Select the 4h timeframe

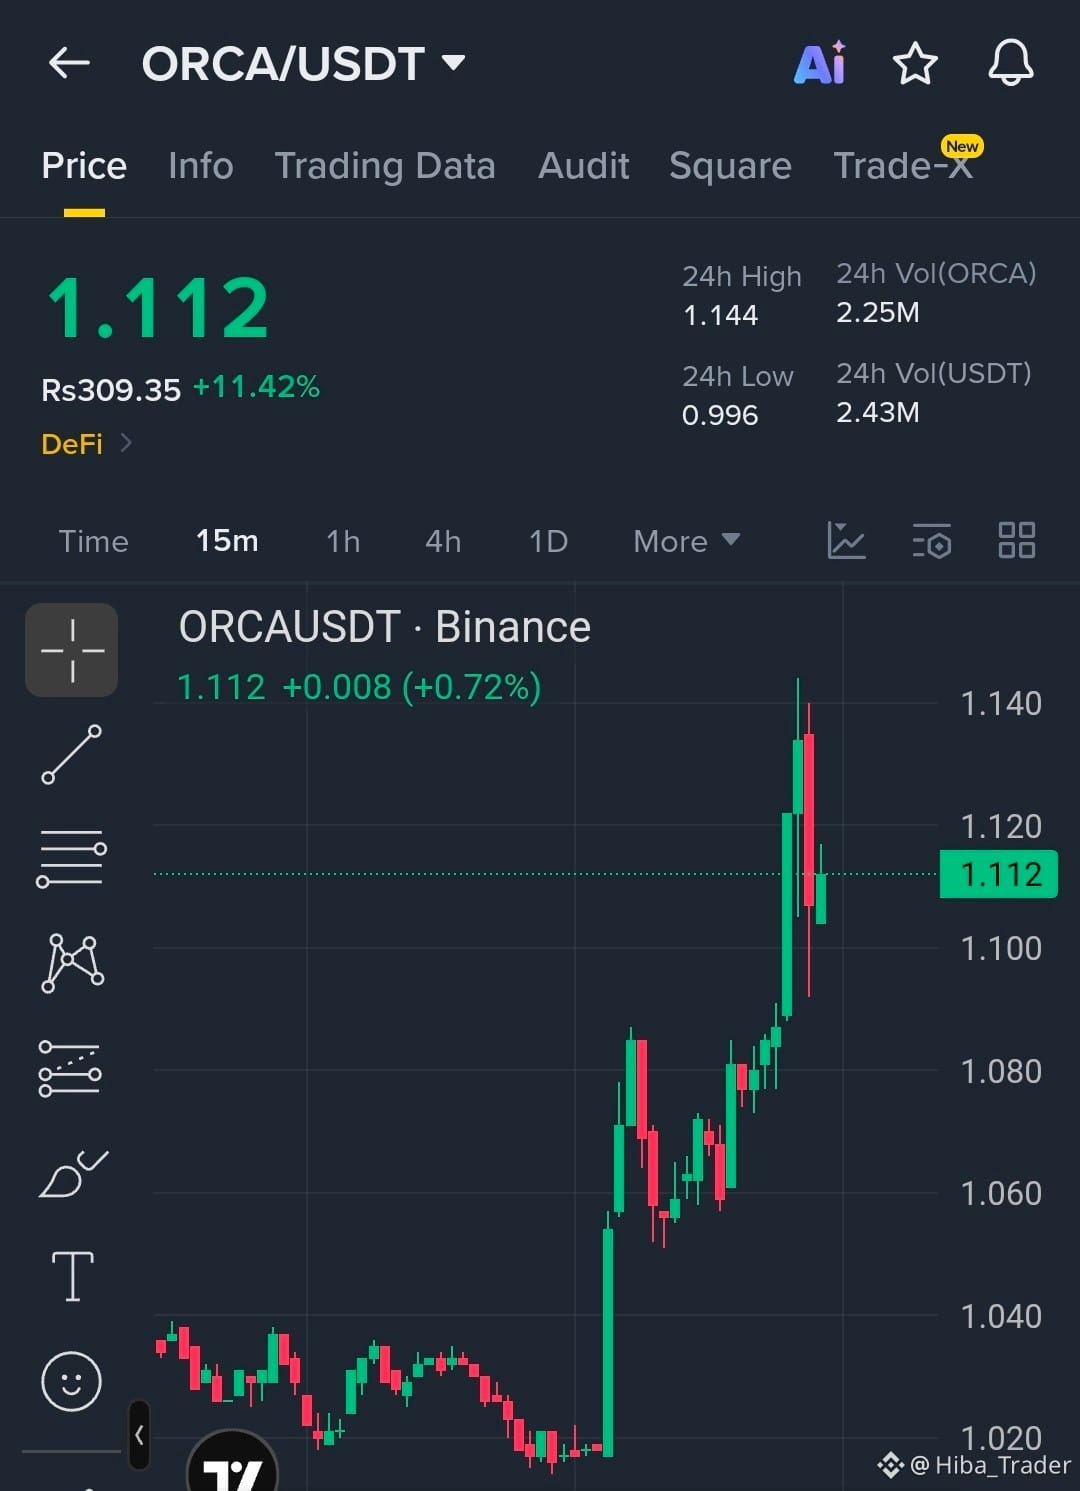tap(443, 541)
